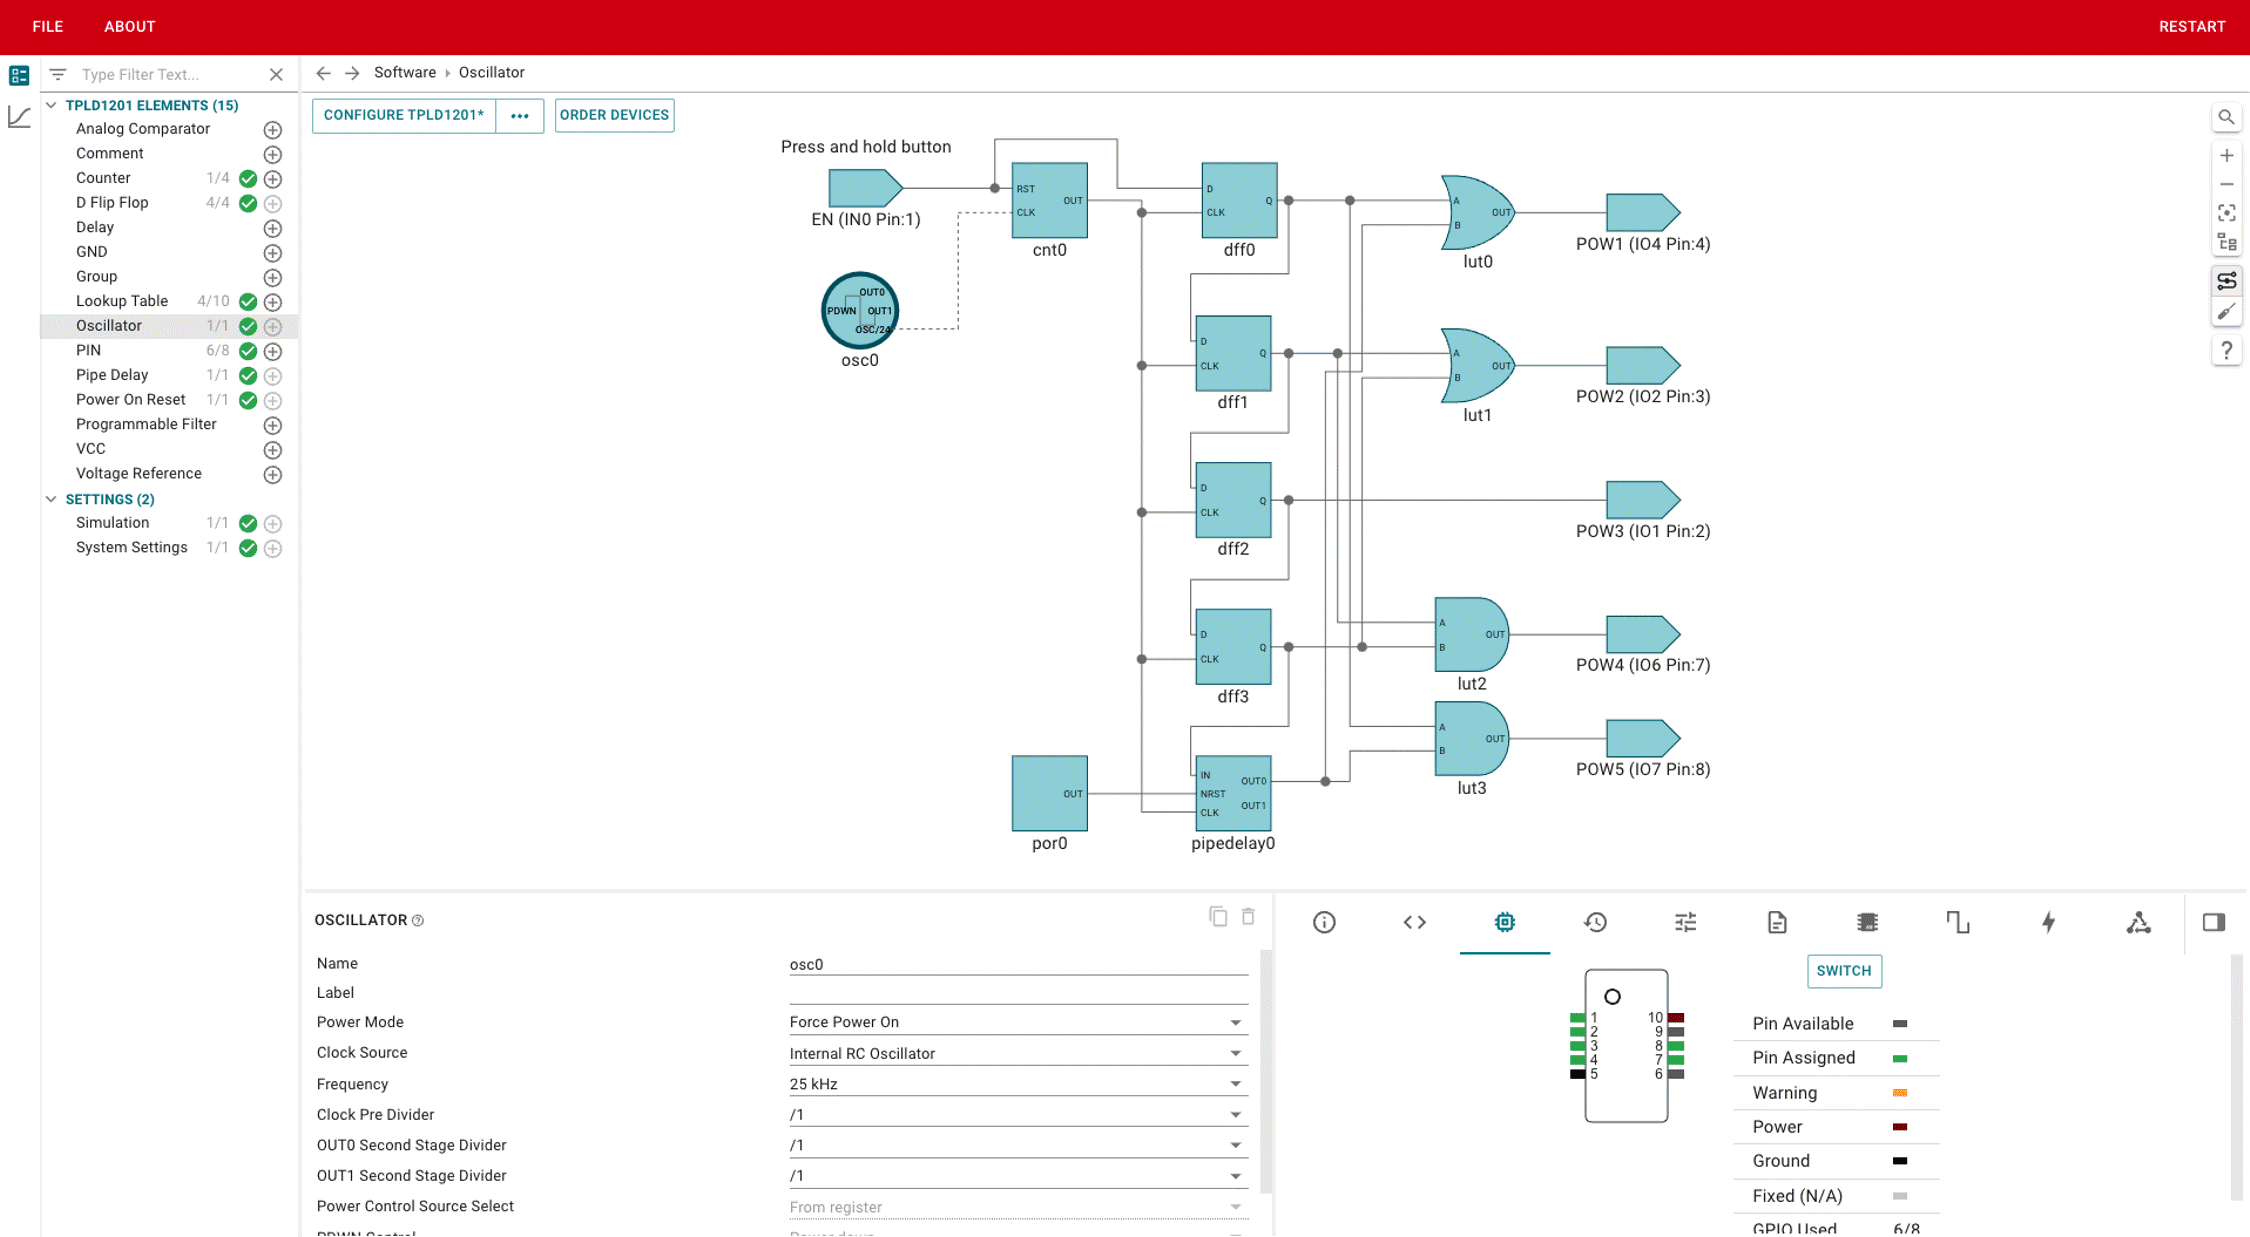Screen dimensions: 2250x1237
Task: Select Frequency dropdown for osc0
Action: pyautogui.click(x=1013, y=1083)
